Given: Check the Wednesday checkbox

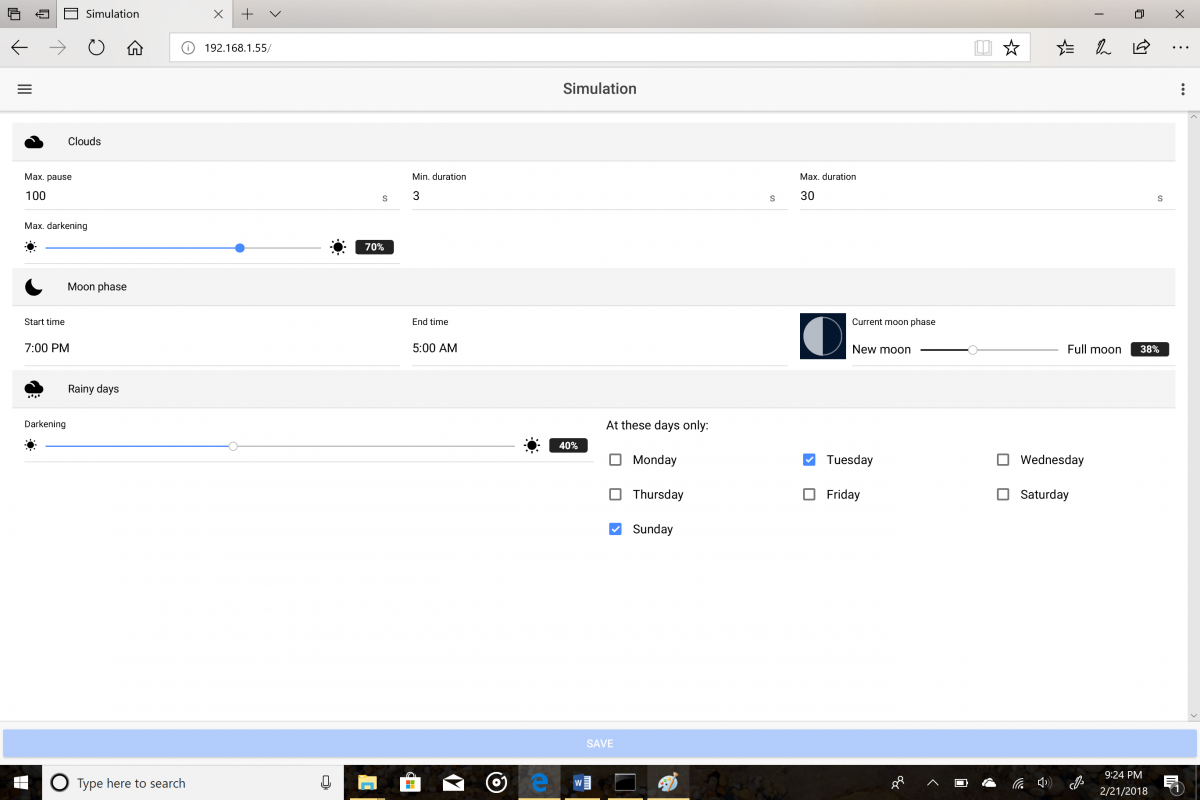Looking at the screenshot, I should click(1003, 460).
